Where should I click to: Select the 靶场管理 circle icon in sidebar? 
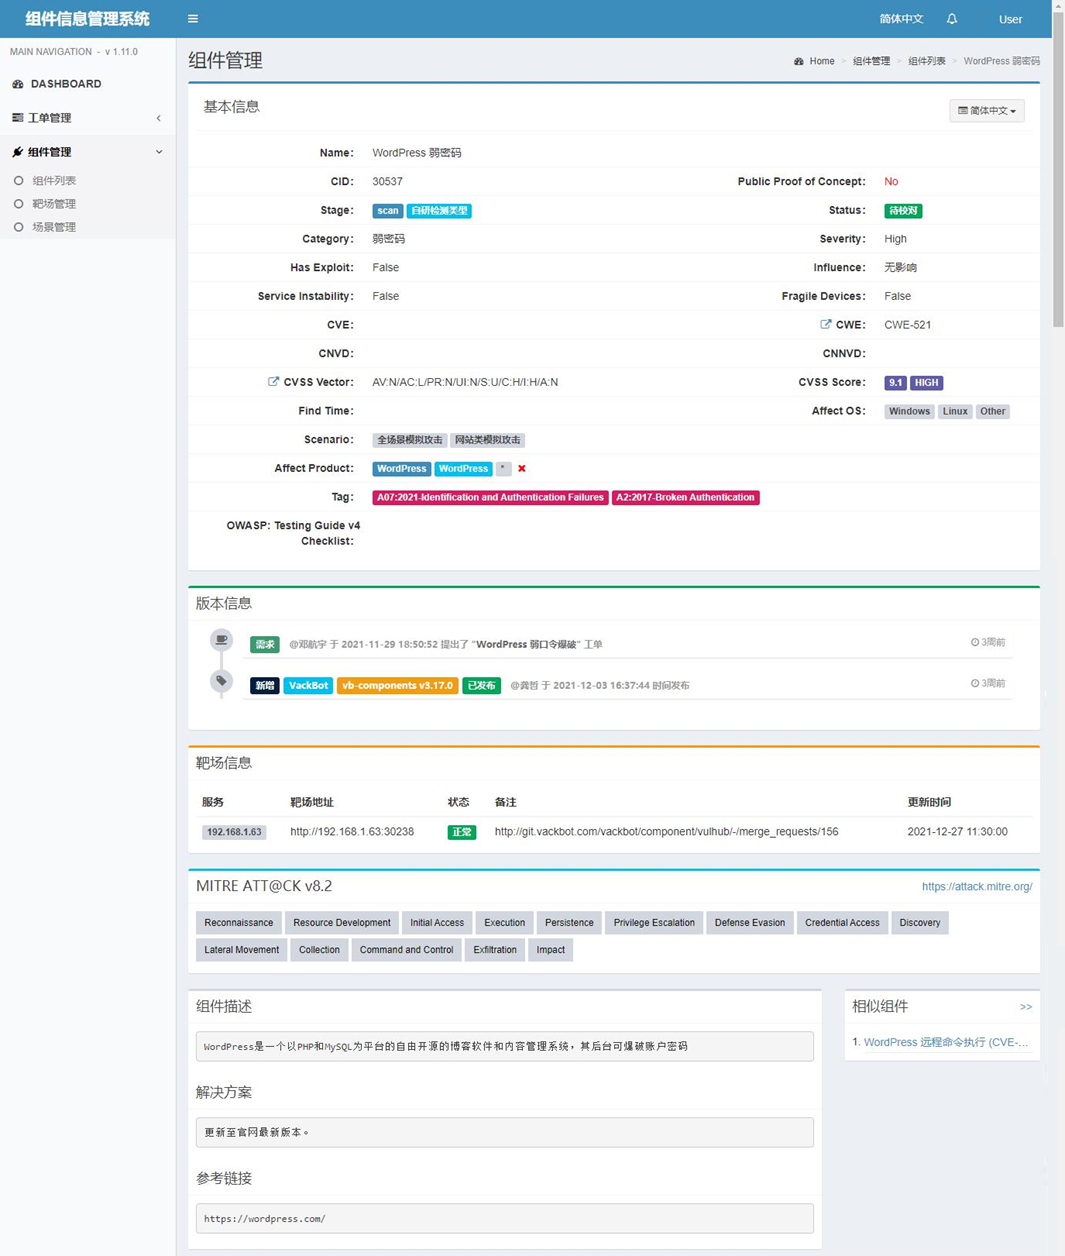click(x=18, y=204)
